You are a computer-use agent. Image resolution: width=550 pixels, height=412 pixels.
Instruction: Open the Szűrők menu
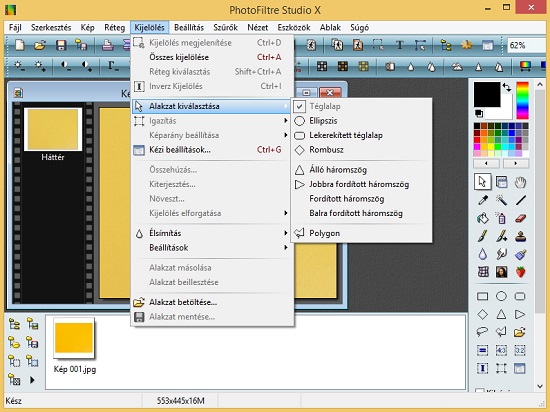[226, 27]
